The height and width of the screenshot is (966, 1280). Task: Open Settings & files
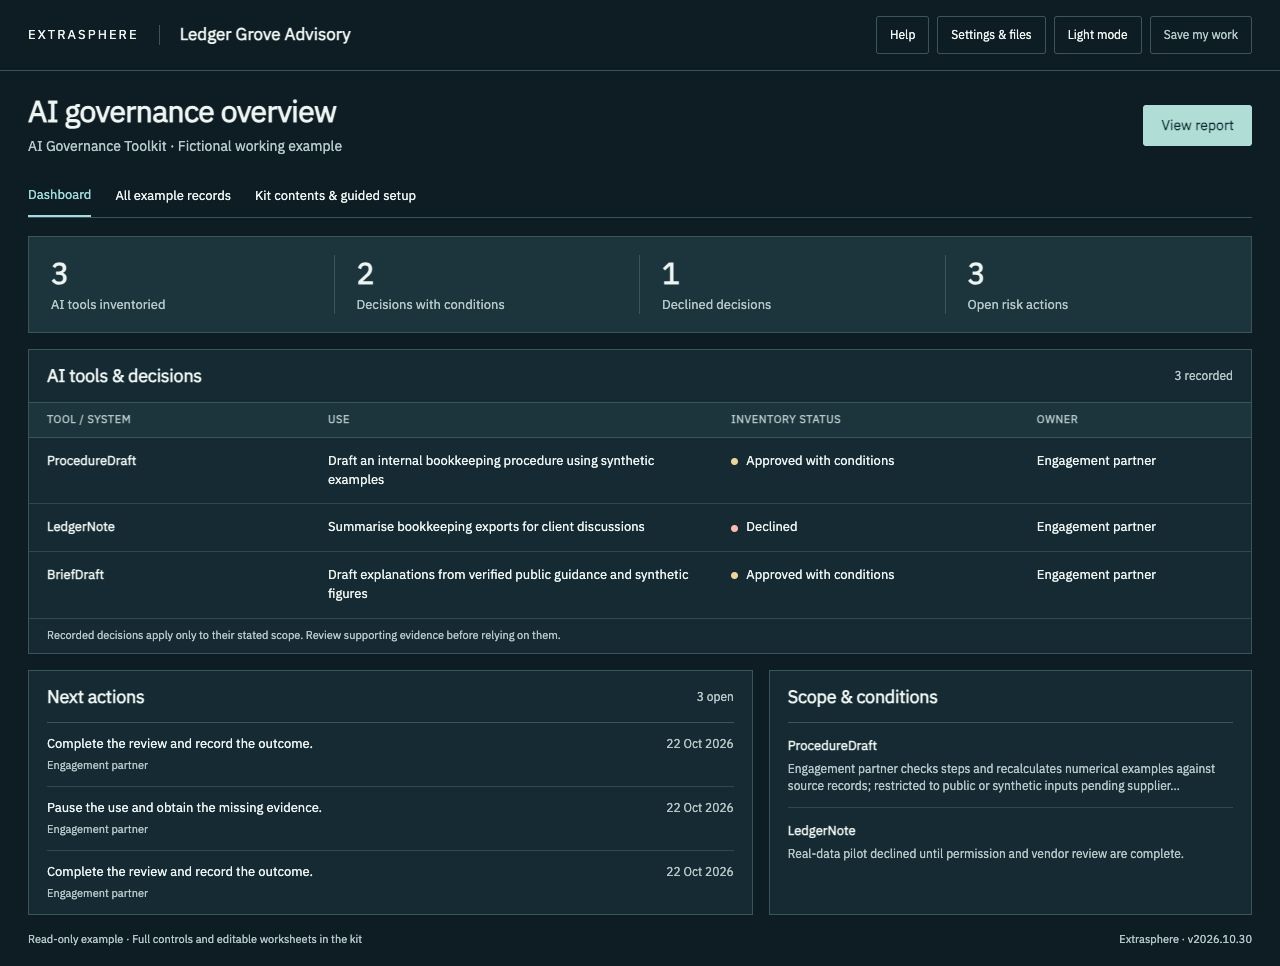tap(991, 35)
